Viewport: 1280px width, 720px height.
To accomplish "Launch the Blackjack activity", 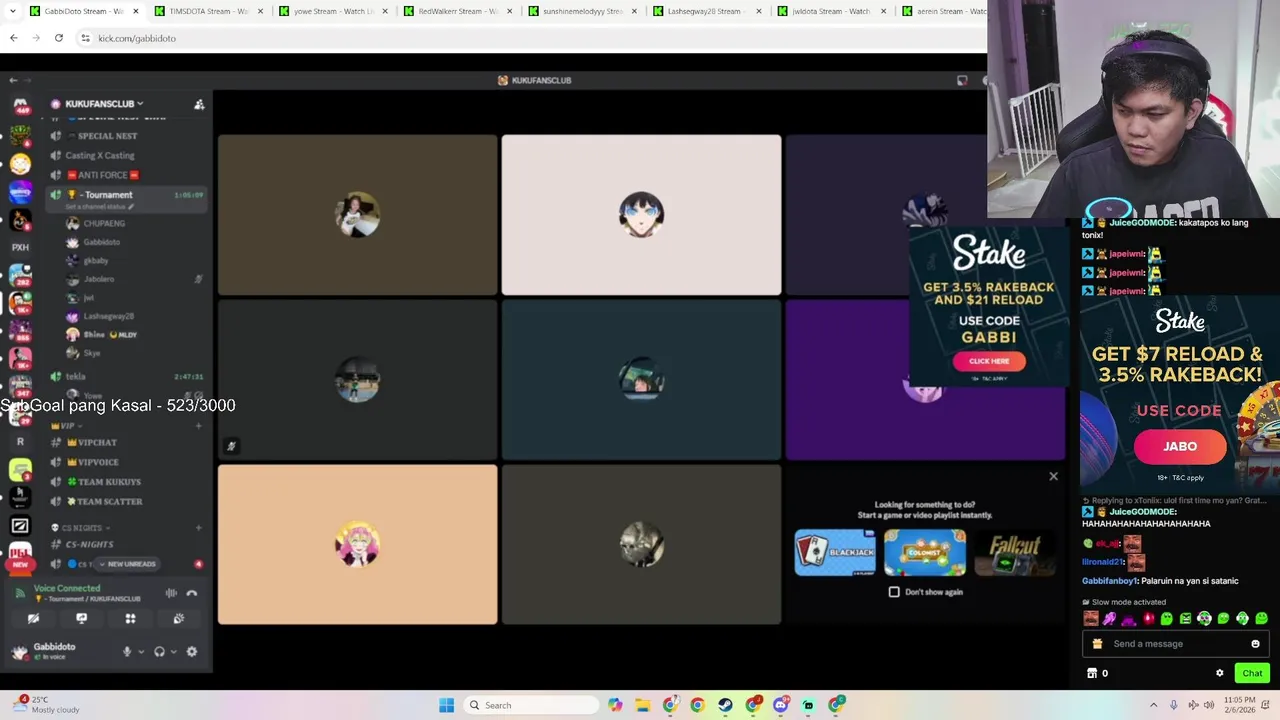I will coord(835,552).
